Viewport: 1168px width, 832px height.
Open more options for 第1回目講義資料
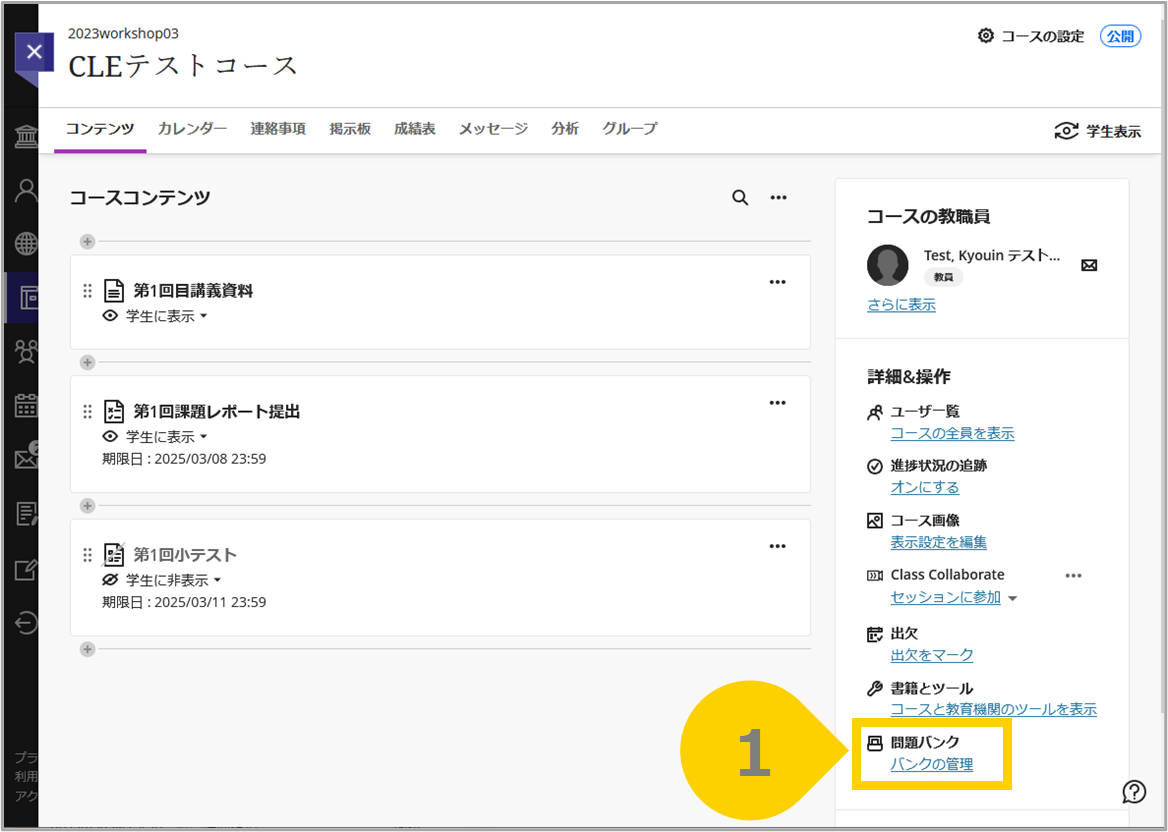coord(778,282)
